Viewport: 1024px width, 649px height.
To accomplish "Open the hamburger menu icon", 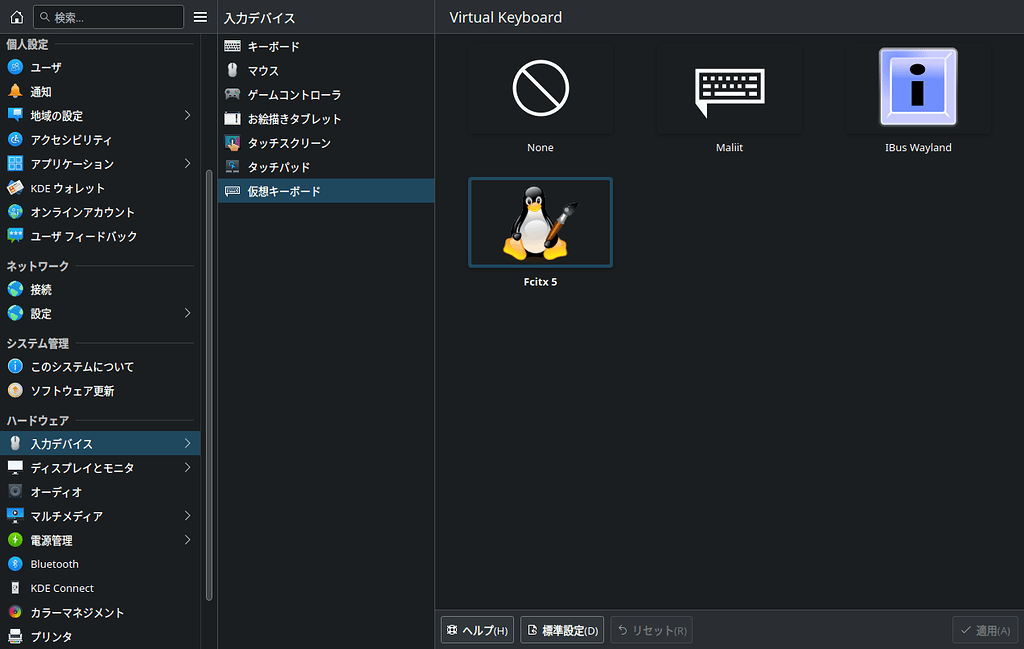I will point(200,17).
